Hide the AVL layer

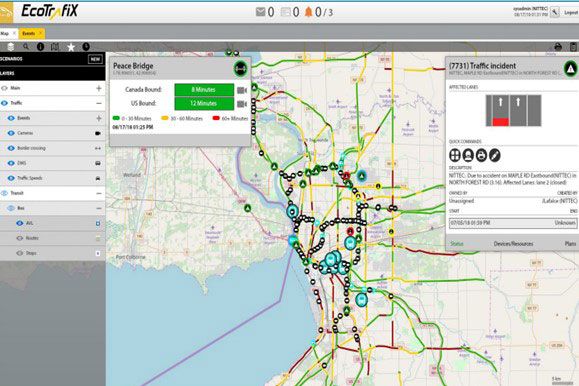20,223
